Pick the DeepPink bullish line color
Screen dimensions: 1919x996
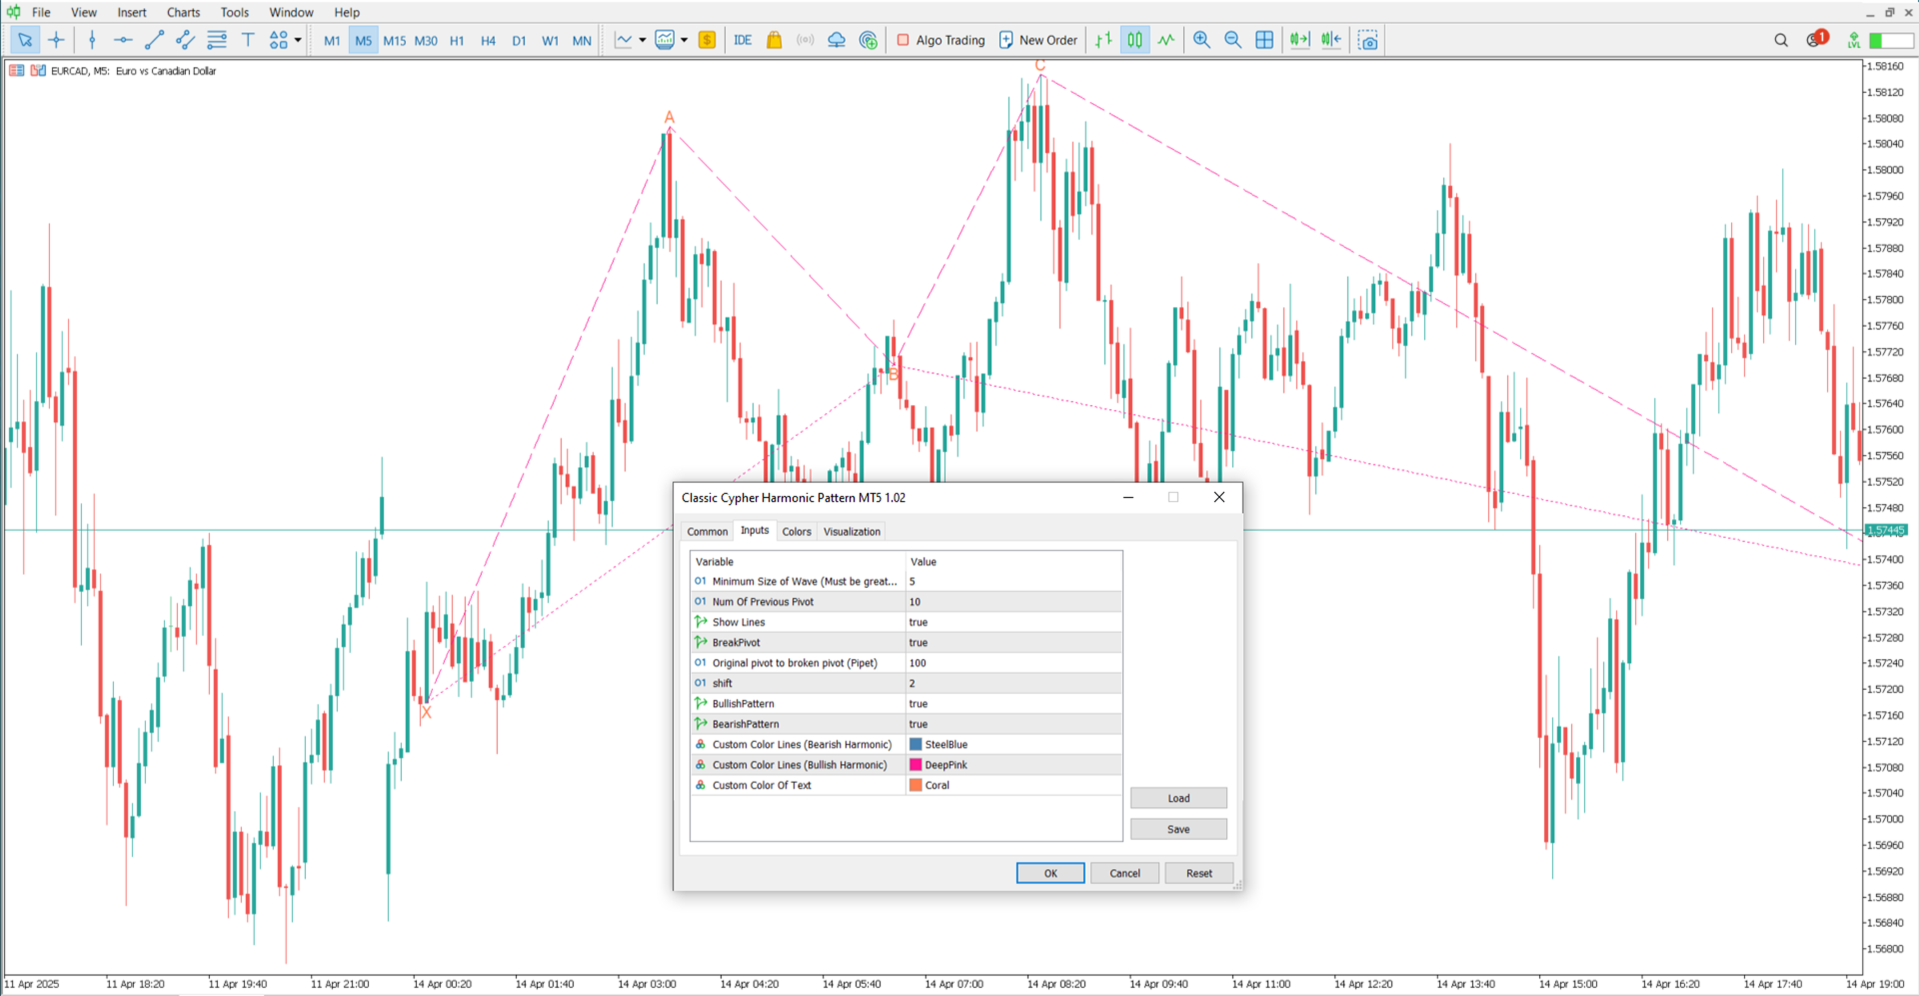tap(1014, 765)
